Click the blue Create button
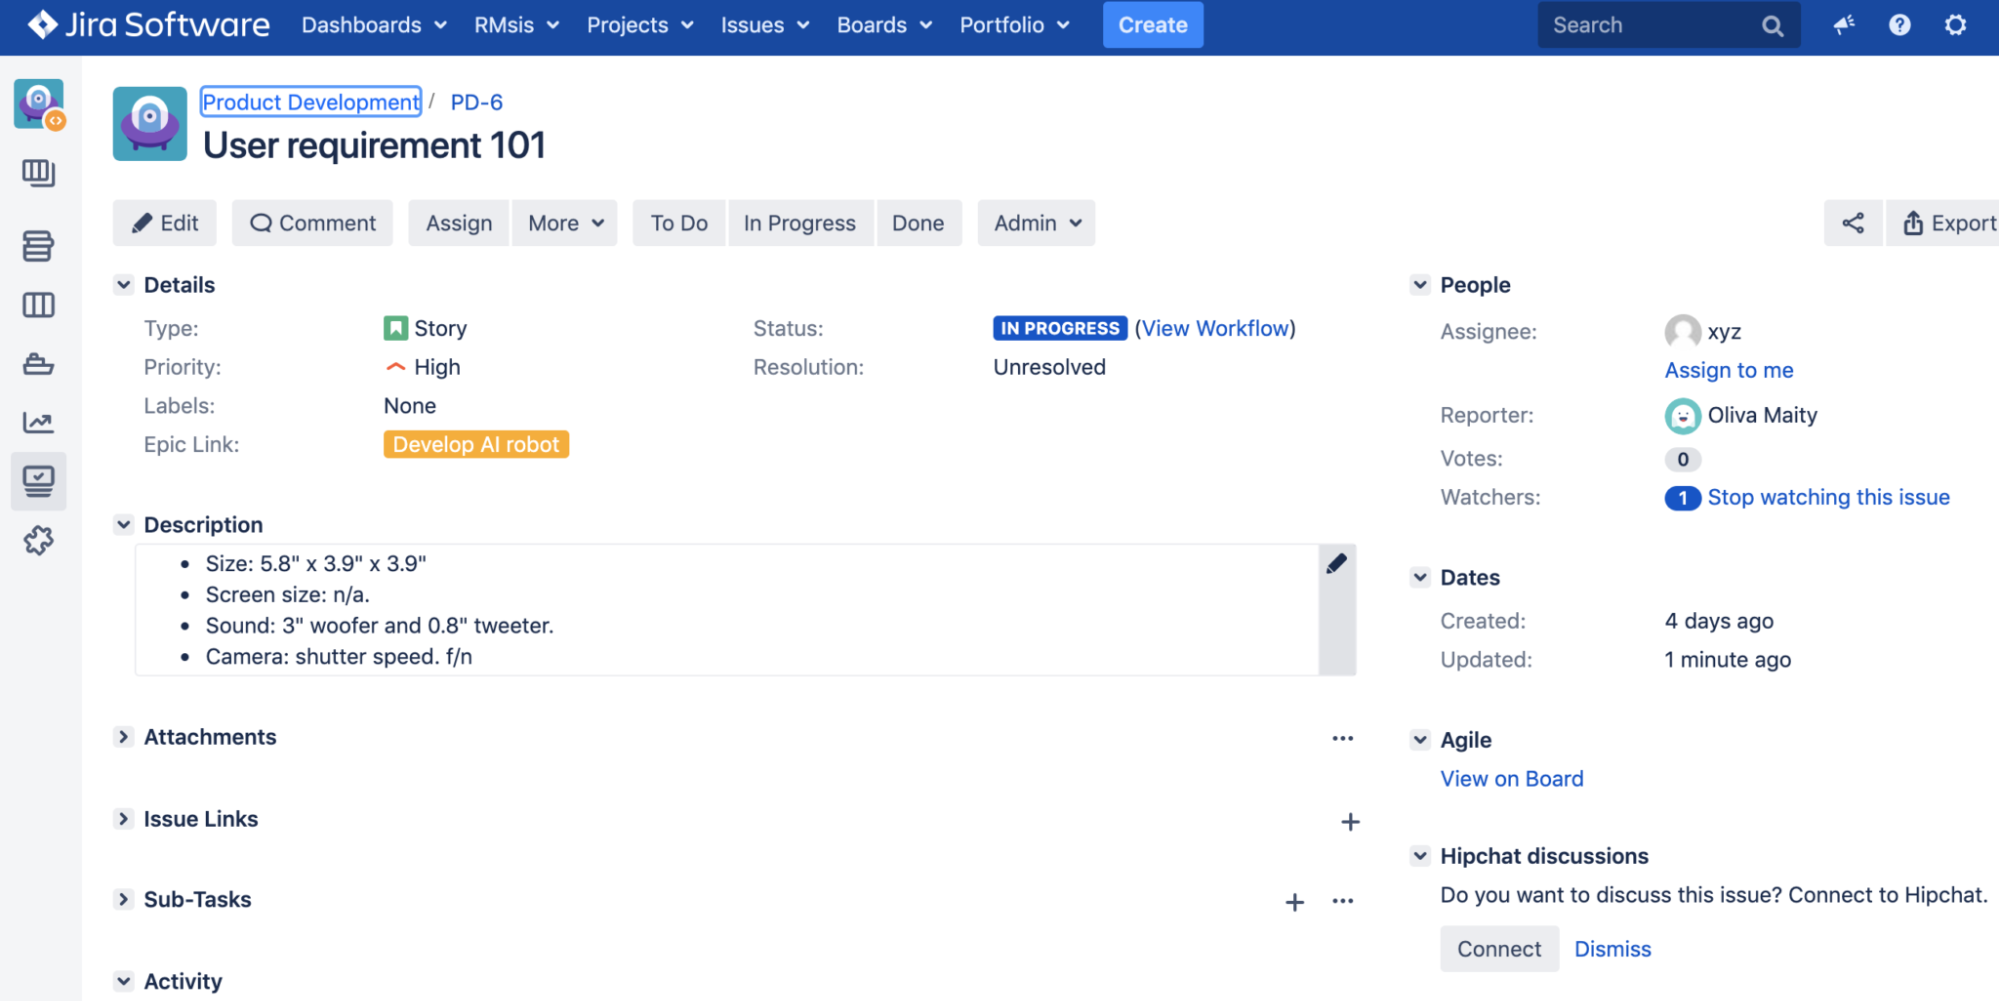Viewport: 1999px width, 1002px height. 1152,25
